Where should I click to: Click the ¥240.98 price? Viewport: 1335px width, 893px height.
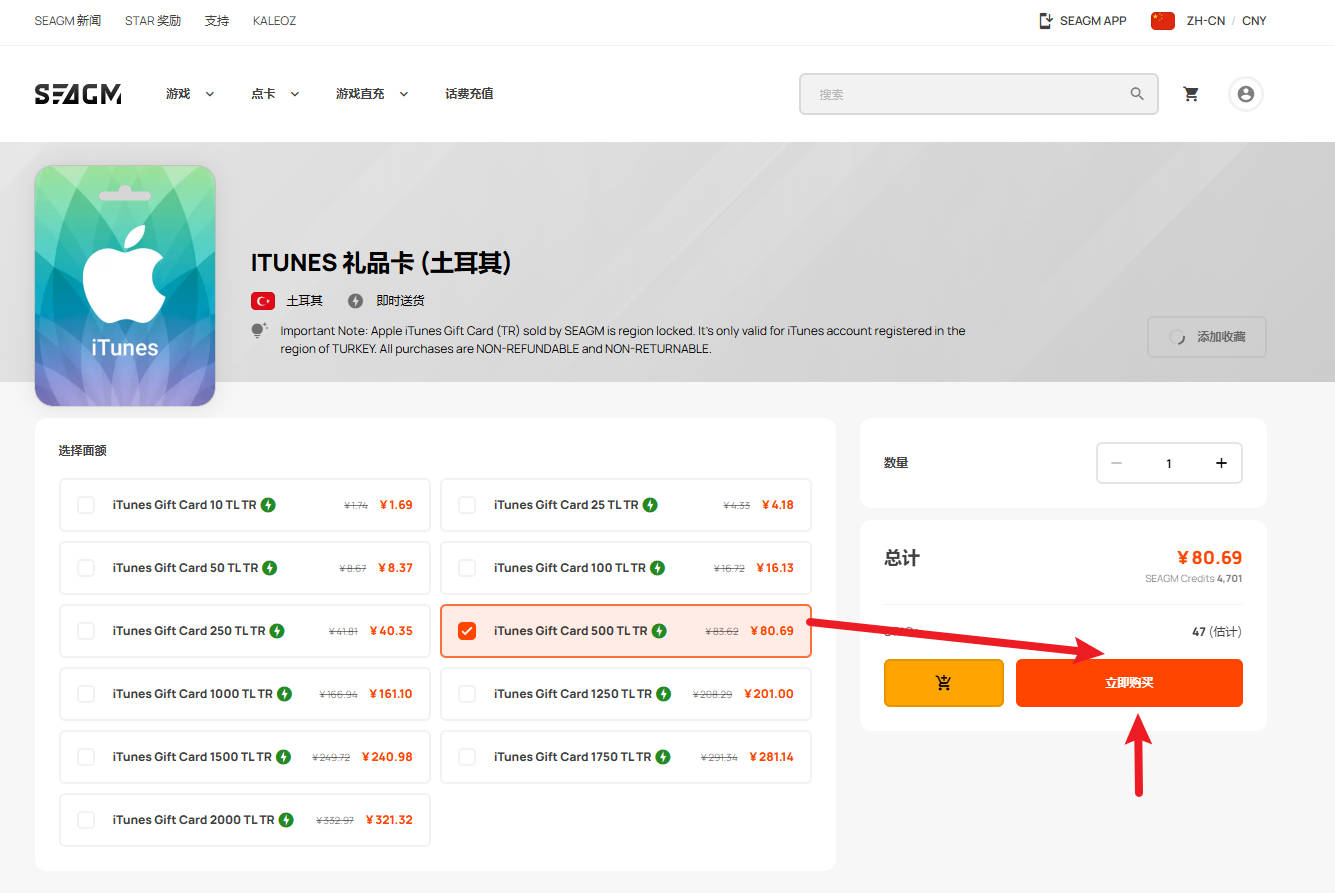coord(387,757)
